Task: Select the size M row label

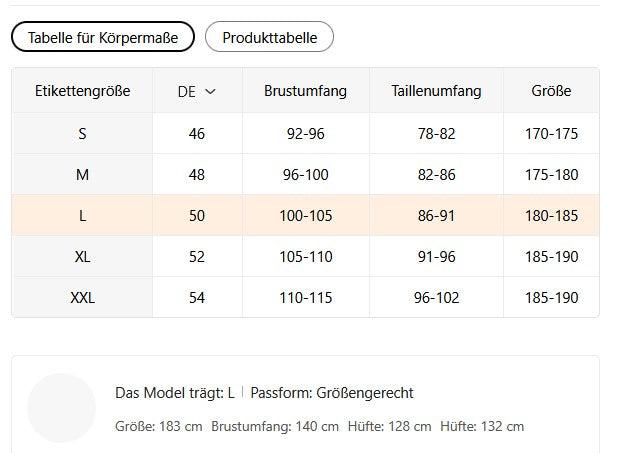Action: (82, 174)
